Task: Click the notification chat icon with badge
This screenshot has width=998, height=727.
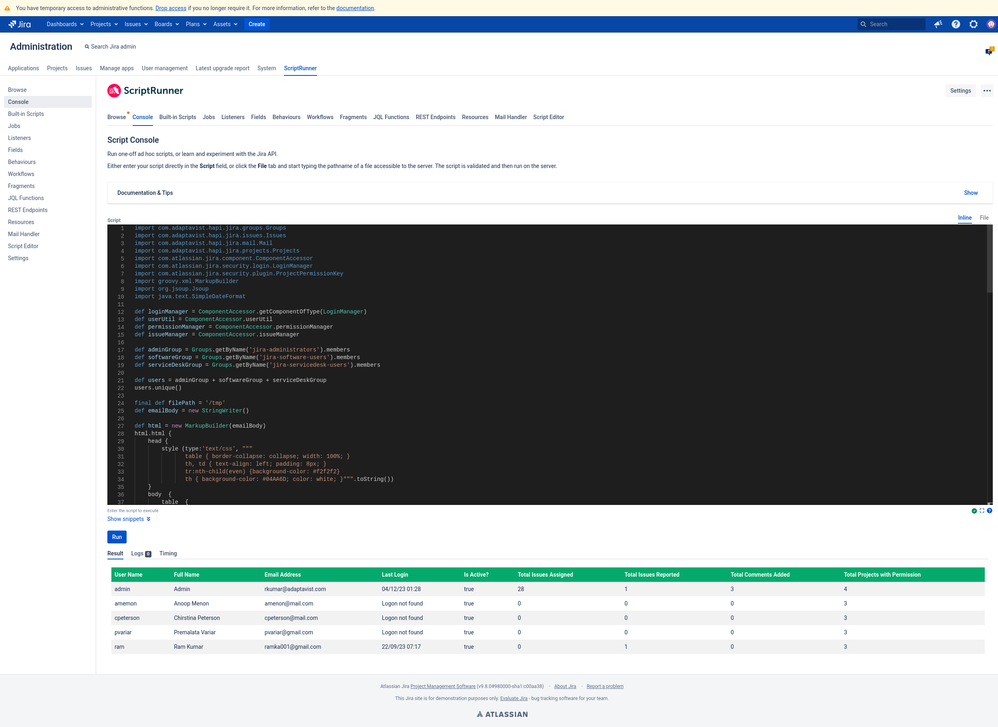Action: pyautogui.click(x=990, y=50)
